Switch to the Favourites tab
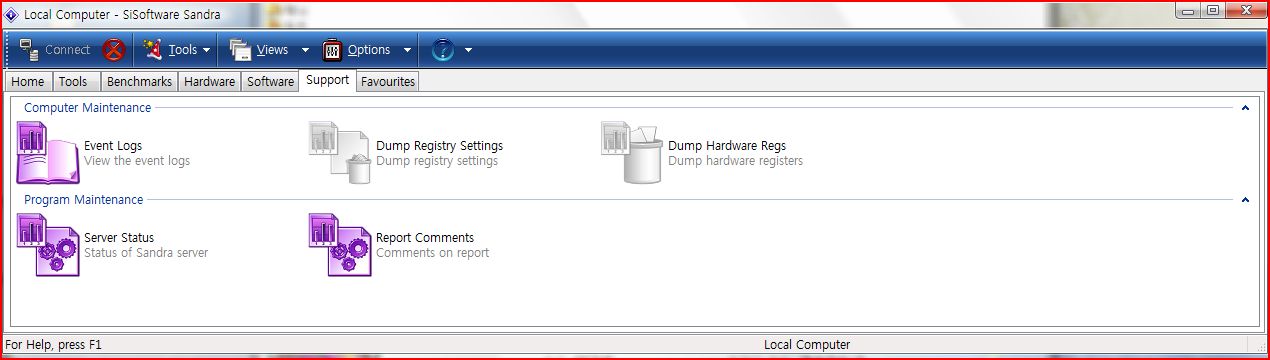 (388, 82)
